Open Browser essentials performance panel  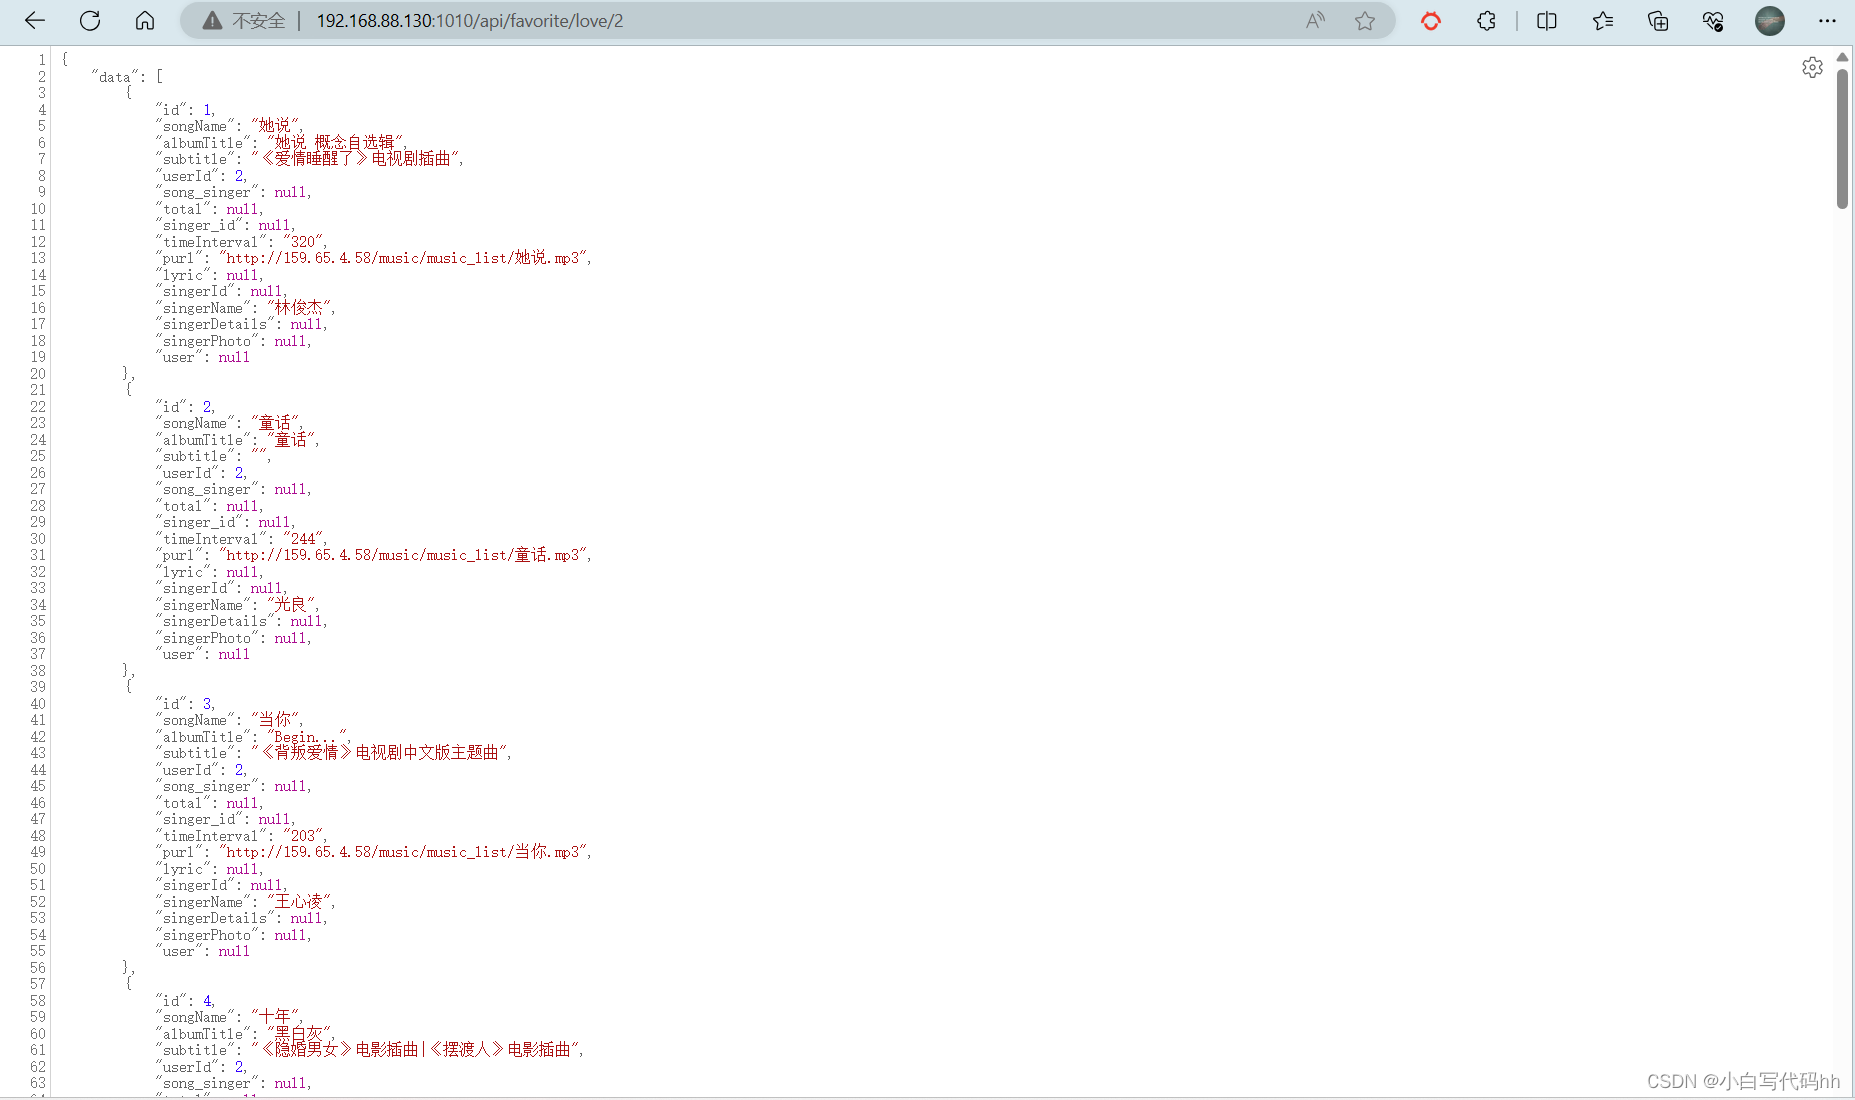[1713, 21]
